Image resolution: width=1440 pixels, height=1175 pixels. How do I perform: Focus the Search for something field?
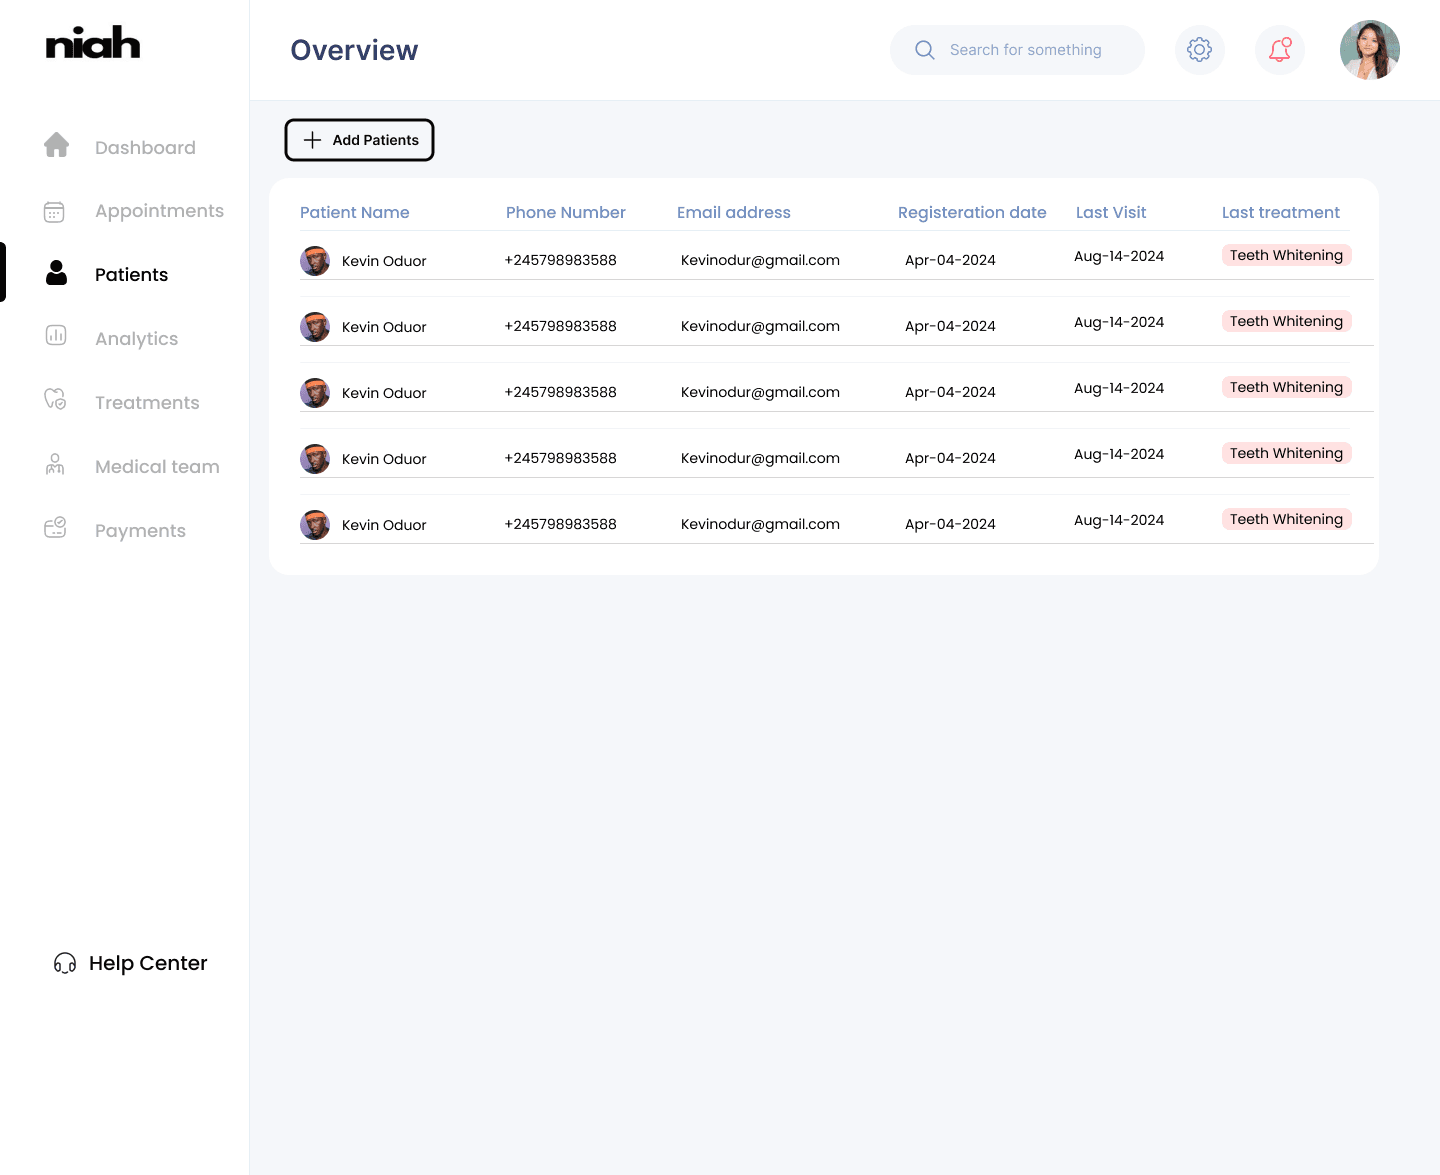click(x=1017, y=50)
